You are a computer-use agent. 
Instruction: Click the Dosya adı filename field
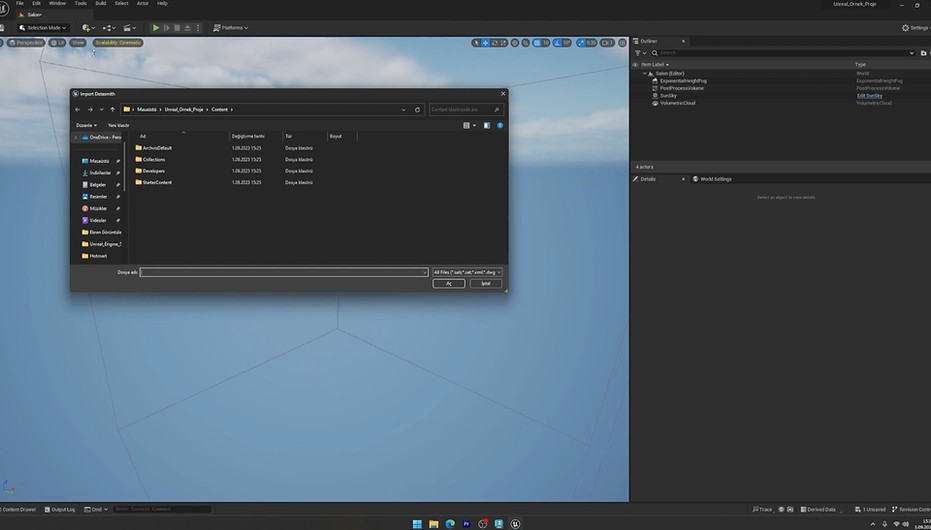[x=283, y=272]
